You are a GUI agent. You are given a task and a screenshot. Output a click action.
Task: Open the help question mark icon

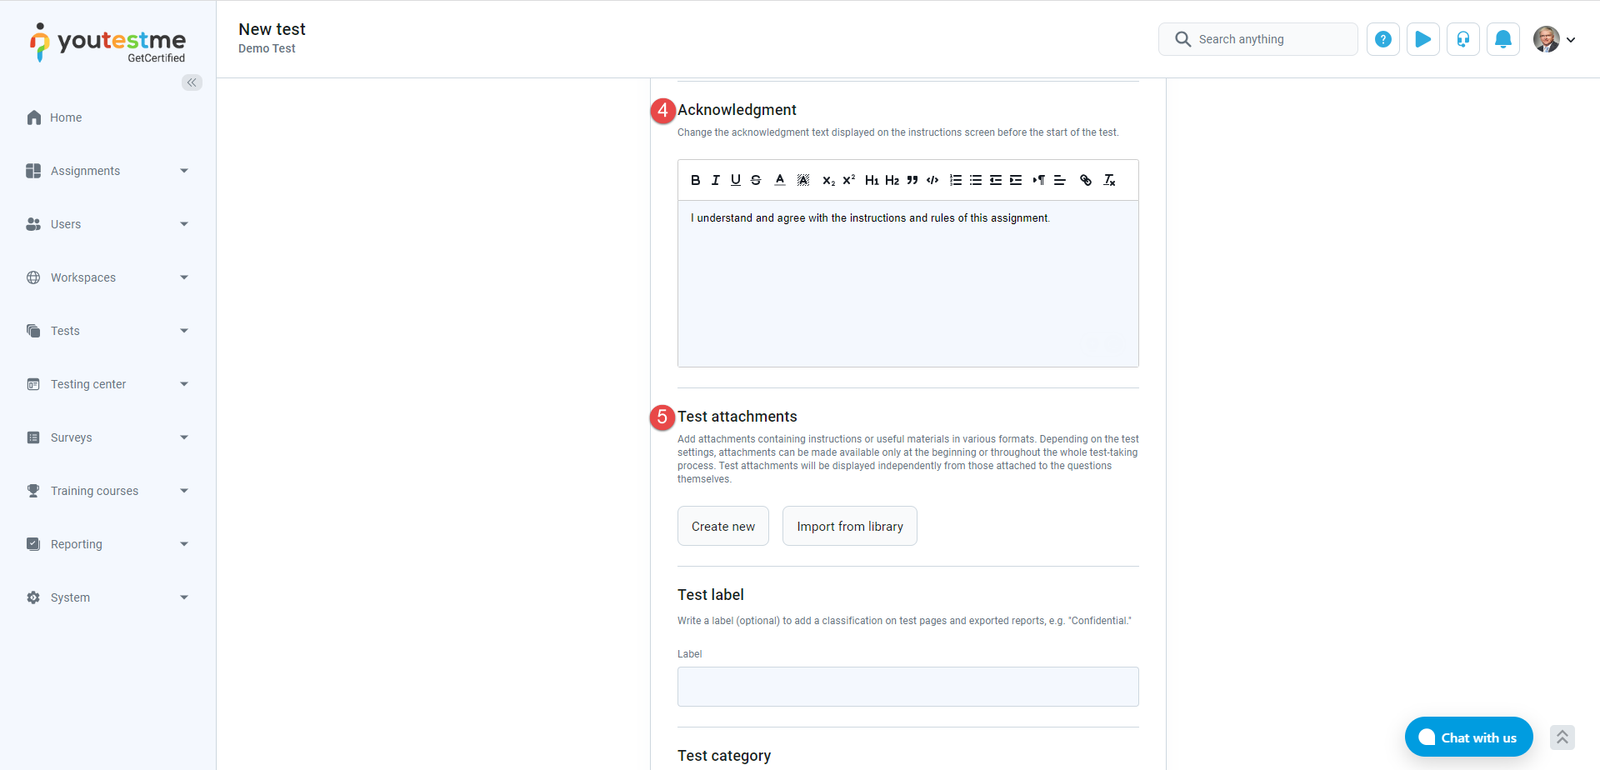point(1383,39)
